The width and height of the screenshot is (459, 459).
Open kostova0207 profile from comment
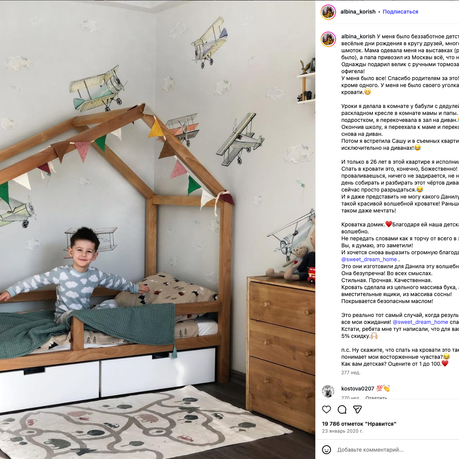[x=357, y=389]
